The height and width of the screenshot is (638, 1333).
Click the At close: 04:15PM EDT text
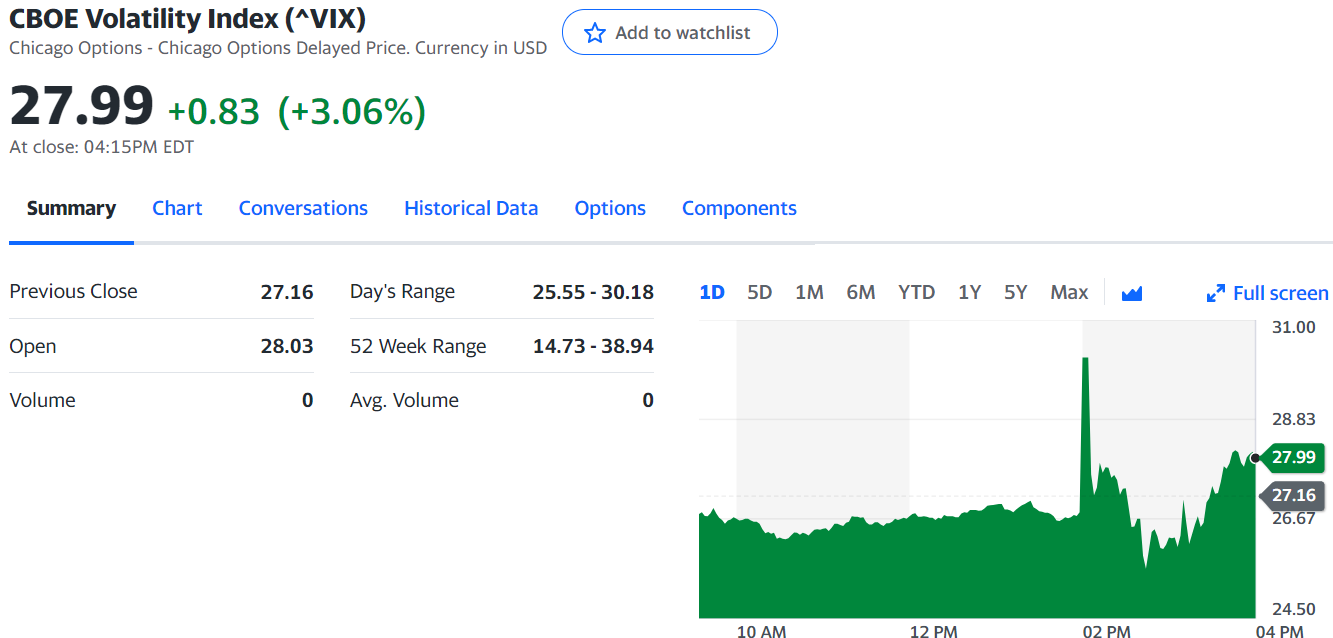coord(101,147)
